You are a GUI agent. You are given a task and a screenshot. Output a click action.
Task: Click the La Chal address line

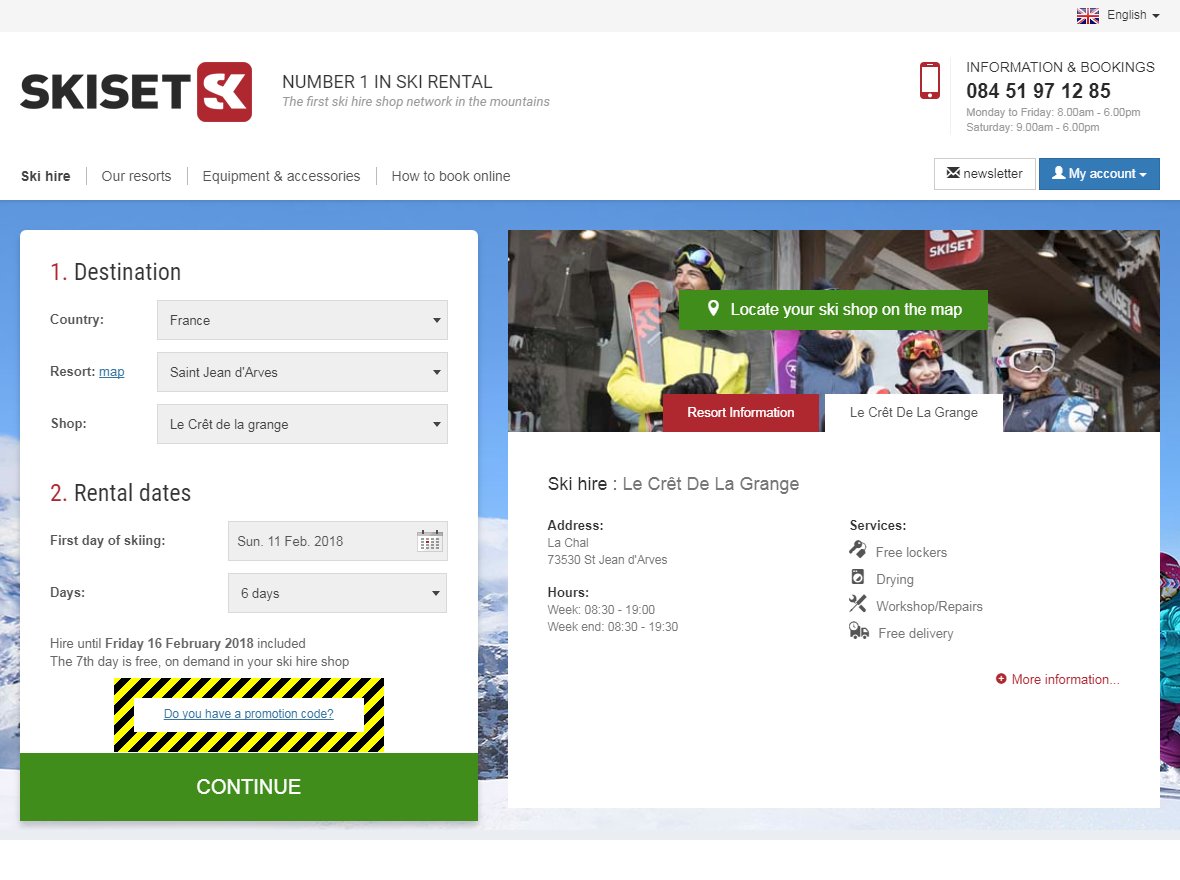coord(567,543)
